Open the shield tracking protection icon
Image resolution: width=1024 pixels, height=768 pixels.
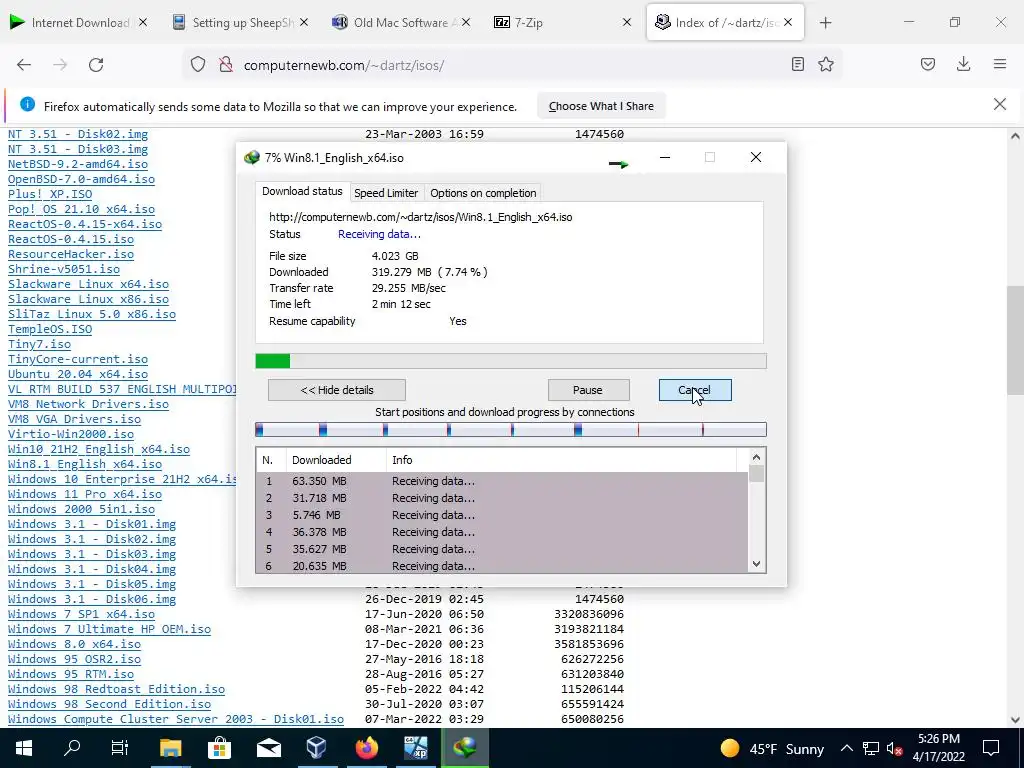pyautogui.click(x=198, y=65)
